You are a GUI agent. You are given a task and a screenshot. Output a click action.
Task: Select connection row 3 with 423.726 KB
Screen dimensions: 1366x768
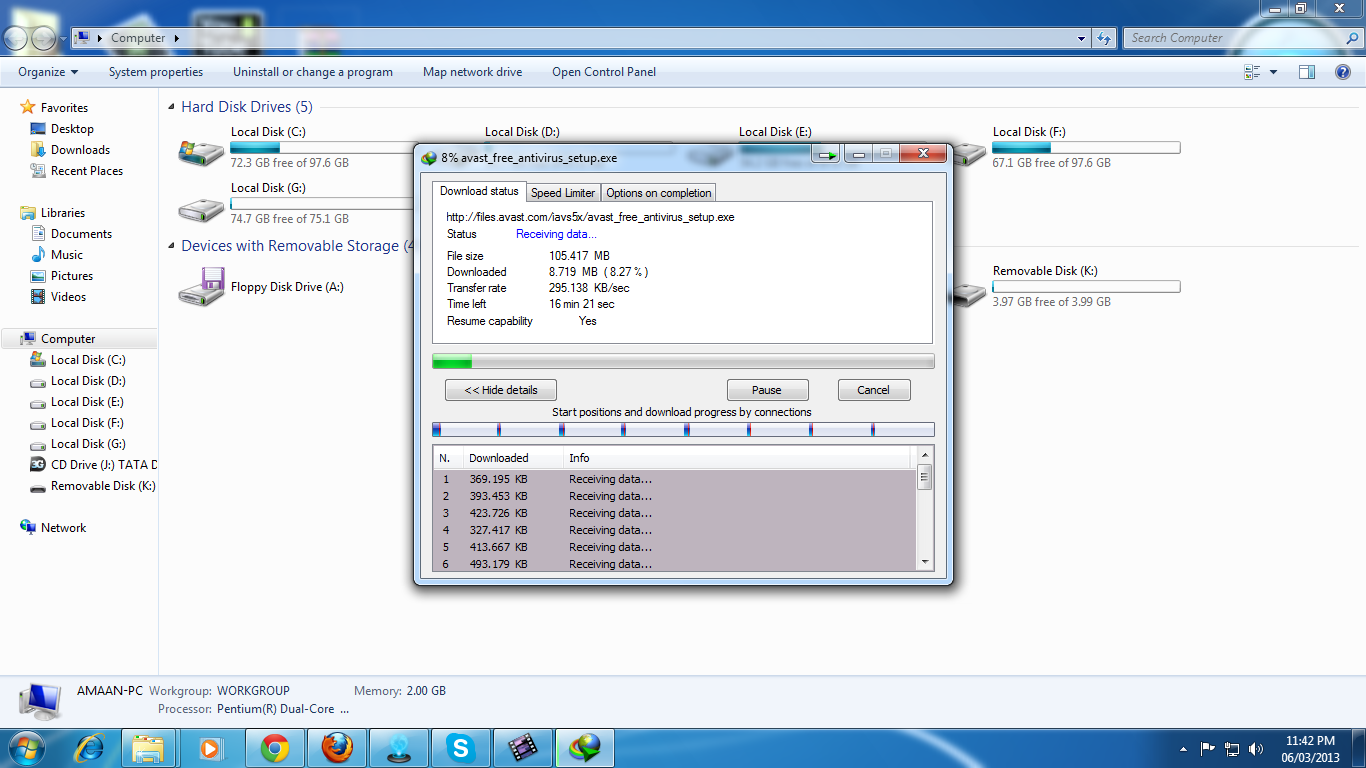click(x=675, y=513)
